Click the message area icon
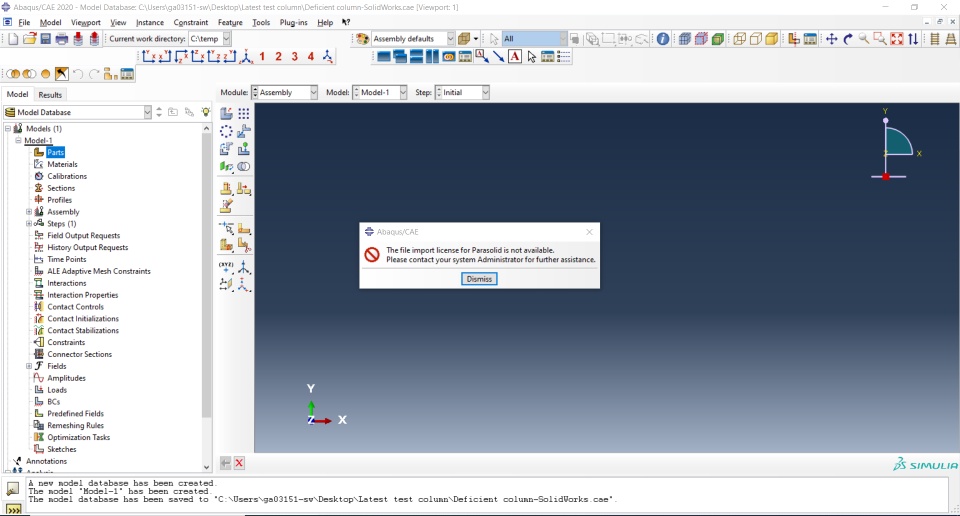960x516 pixels. [12, 488]
